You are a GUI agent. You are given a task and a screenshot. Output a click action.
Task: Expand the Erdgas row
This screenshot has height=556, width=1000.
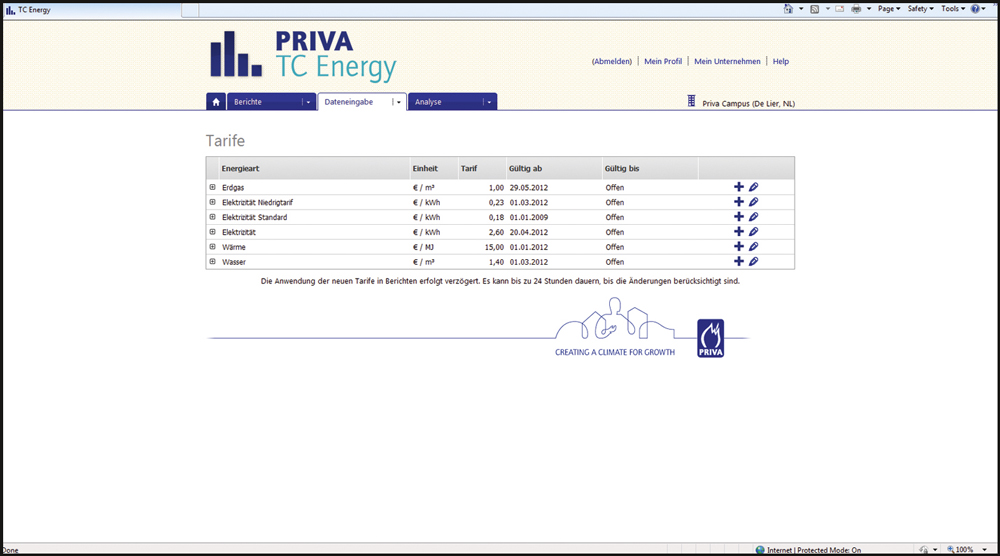pyautogui.click(x=212, y=187)
